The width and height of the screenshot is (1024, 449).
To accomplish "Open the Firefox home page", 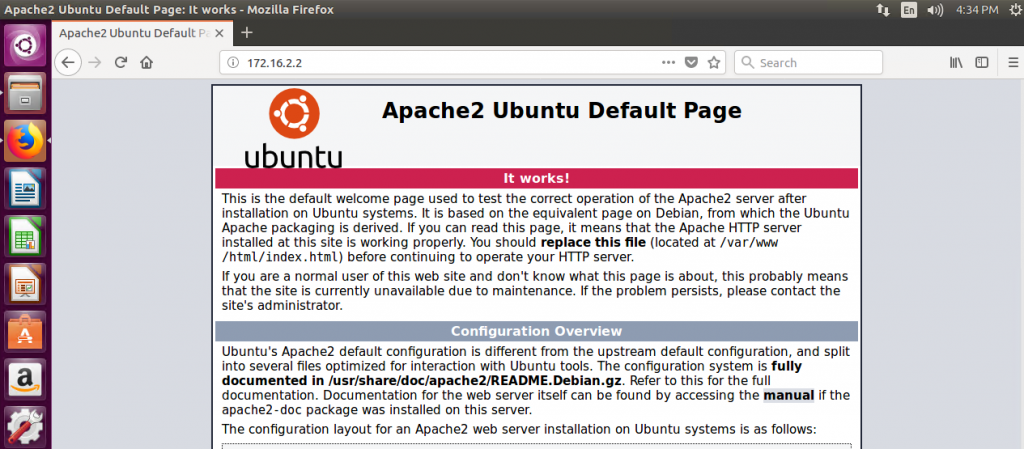I will 146,63.
